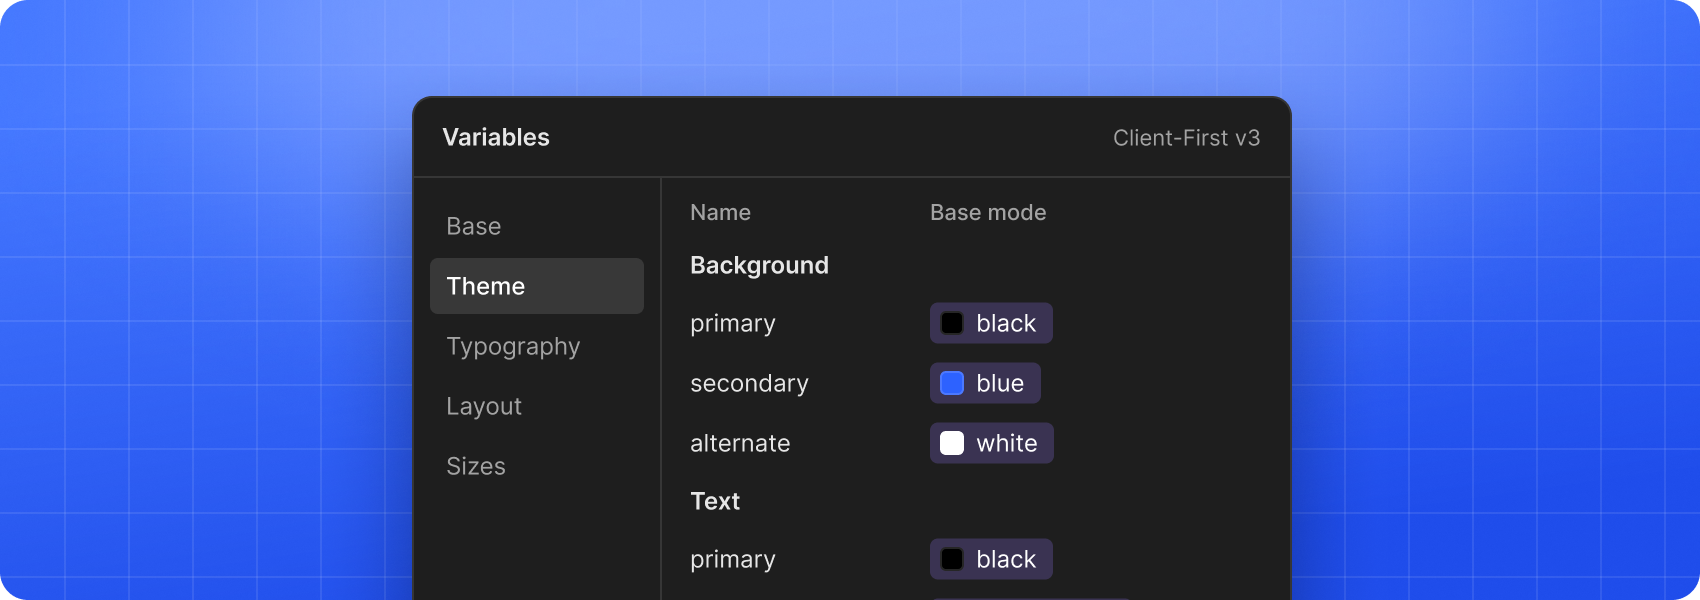The image size is (1700, 600).
Task: Select the alternate variable name
Action: pos(740,443)
